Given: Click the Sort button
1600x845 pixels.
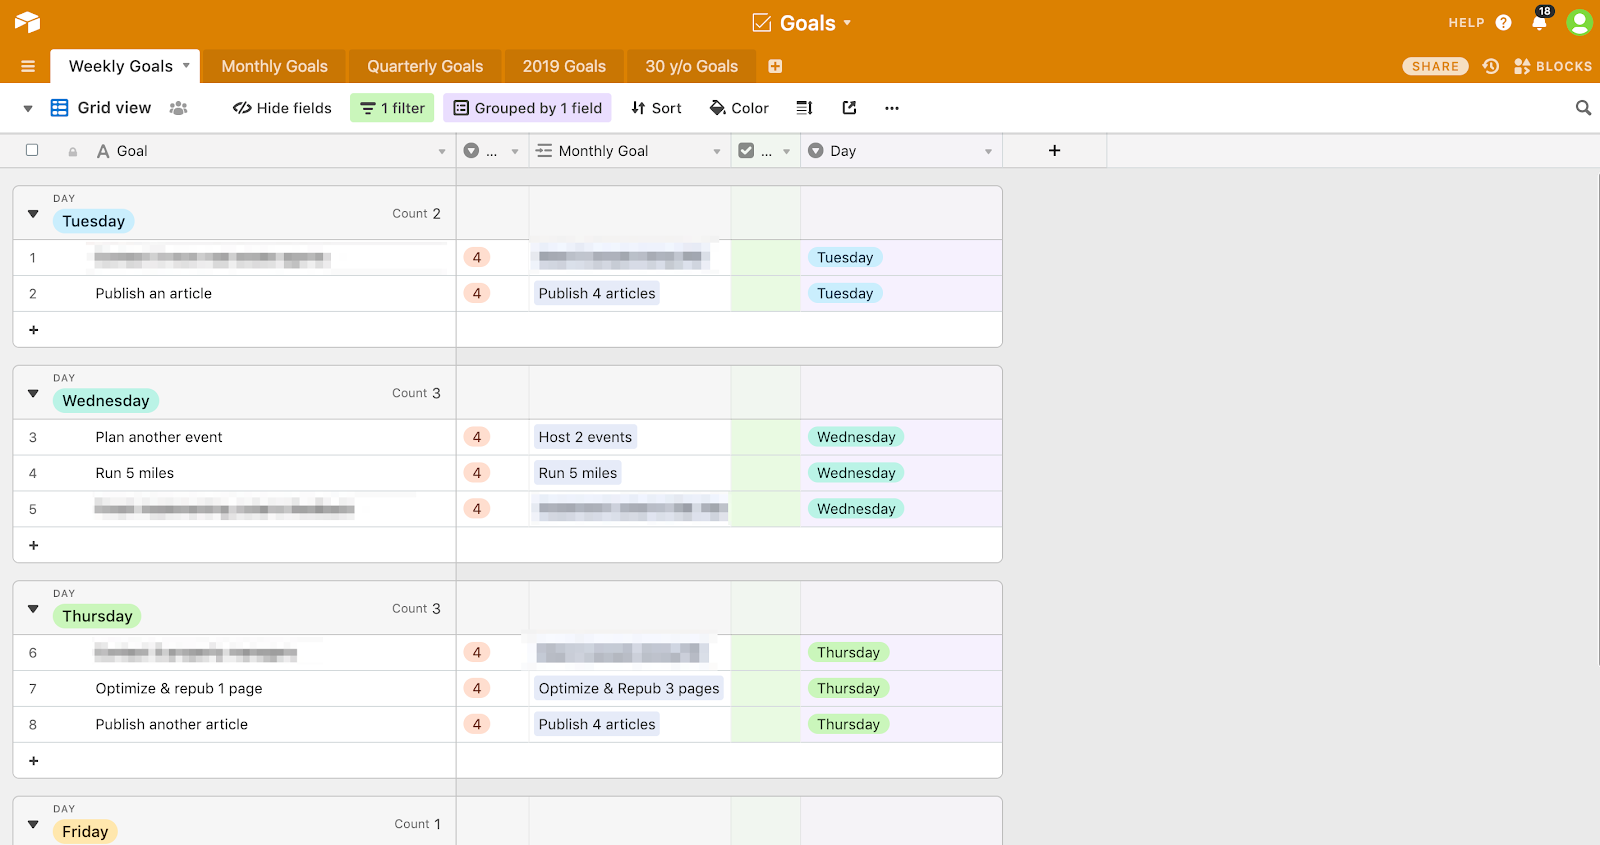Looking at the screenshot, I should pyautogui.click(x=656, y=108).
